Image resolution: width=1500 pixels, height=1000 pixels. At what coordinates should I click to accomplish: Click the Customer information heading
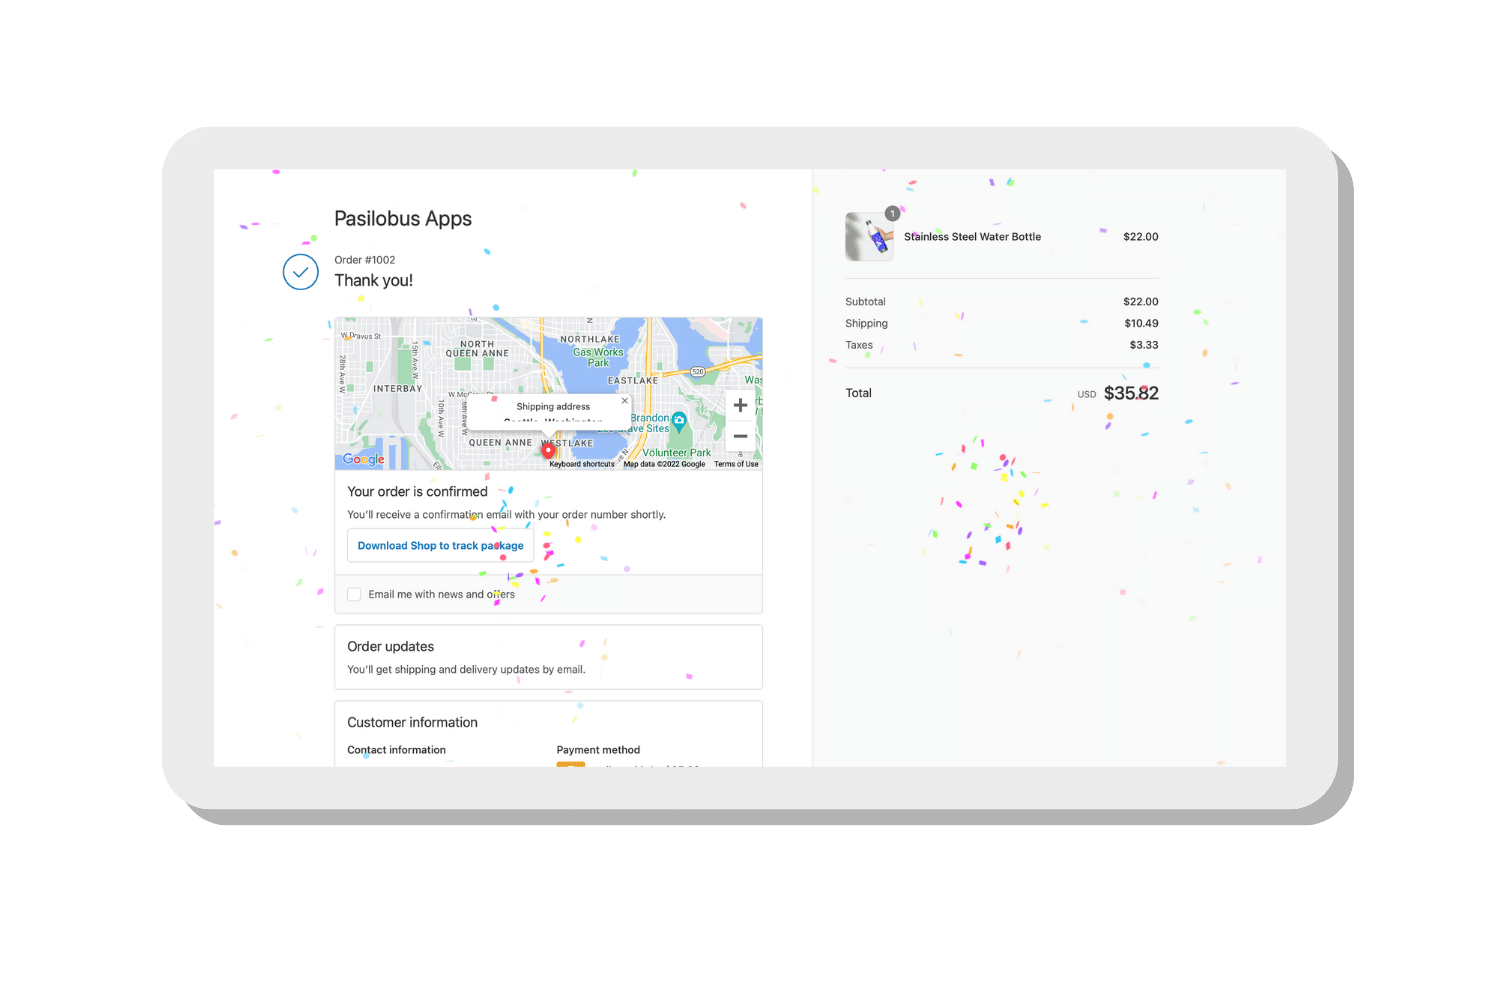click(x=412, y=723)
